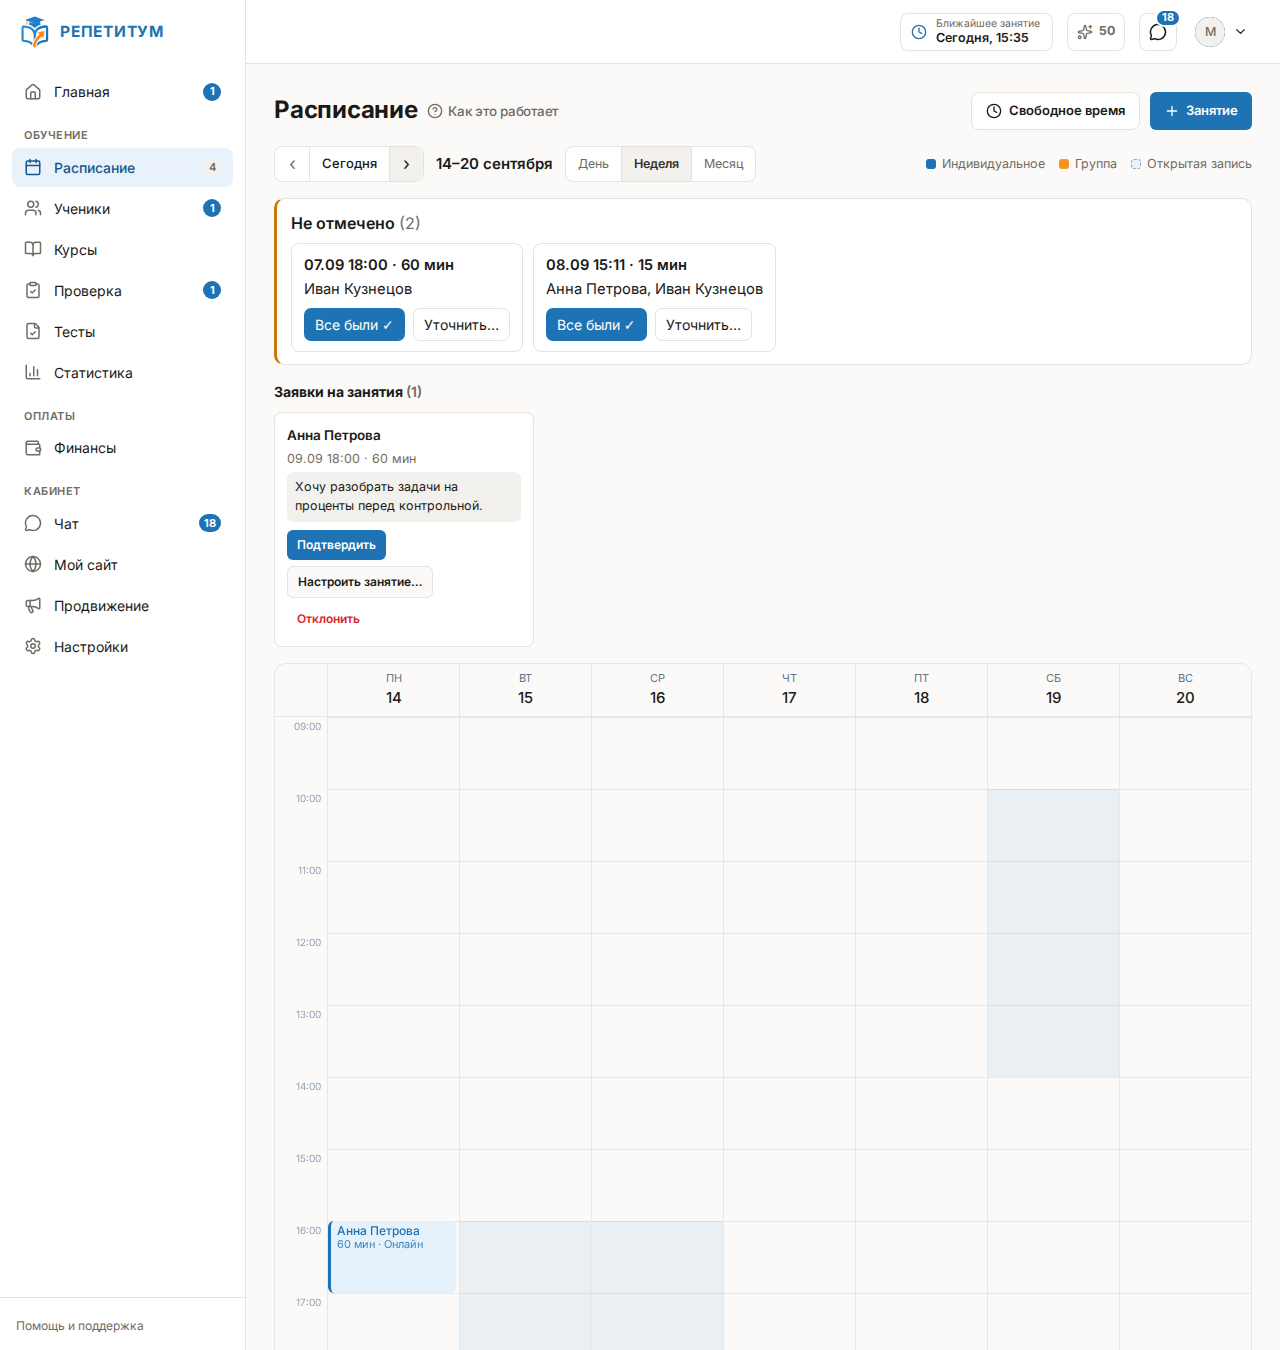1280x1350 pixels.
Task: Add new Занятие button
Action: pos(1201,111)
